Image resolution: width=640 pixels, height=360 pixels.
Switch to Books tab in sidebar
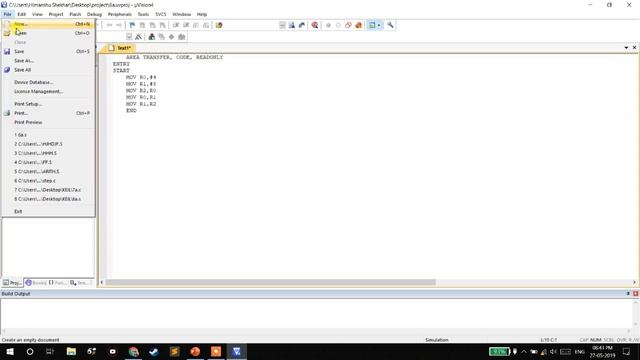click(36, 282)
